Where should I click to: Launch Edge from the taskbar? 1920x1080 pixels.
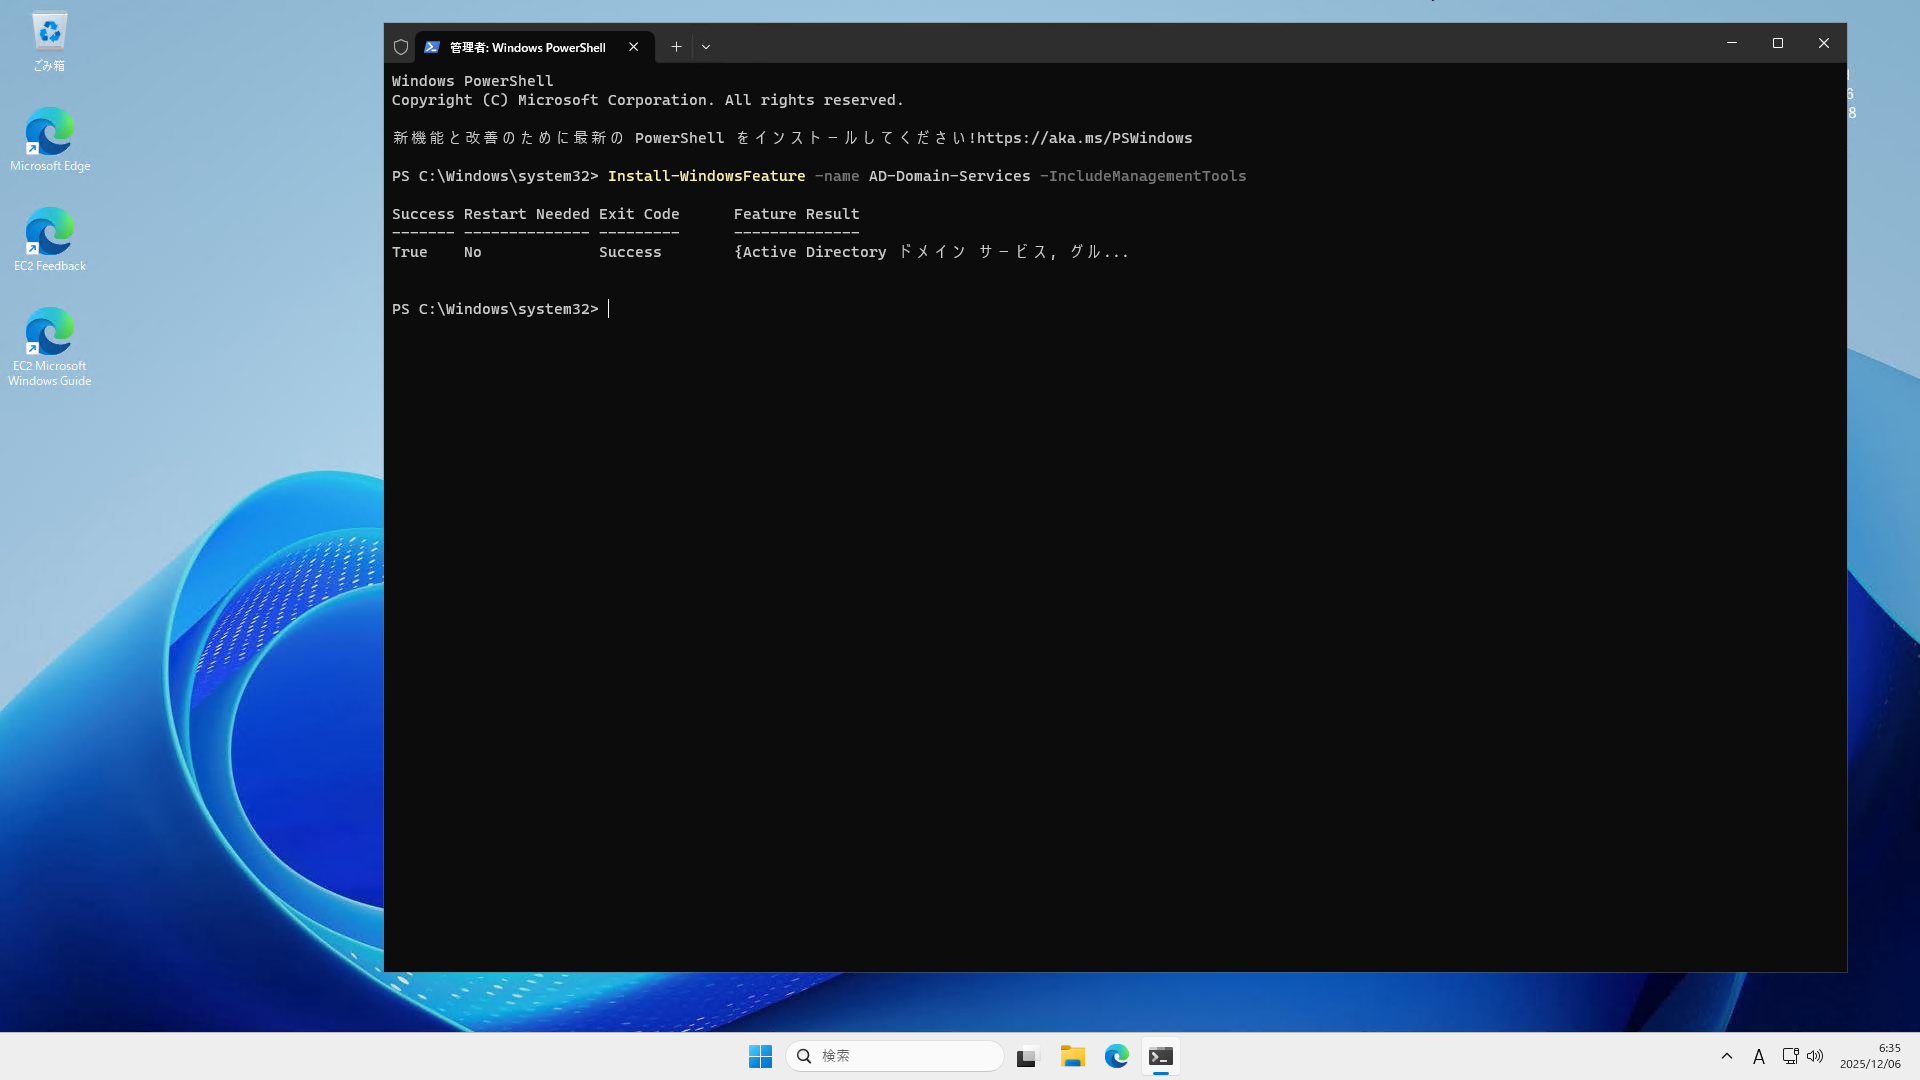(x=1116, y=1056)
